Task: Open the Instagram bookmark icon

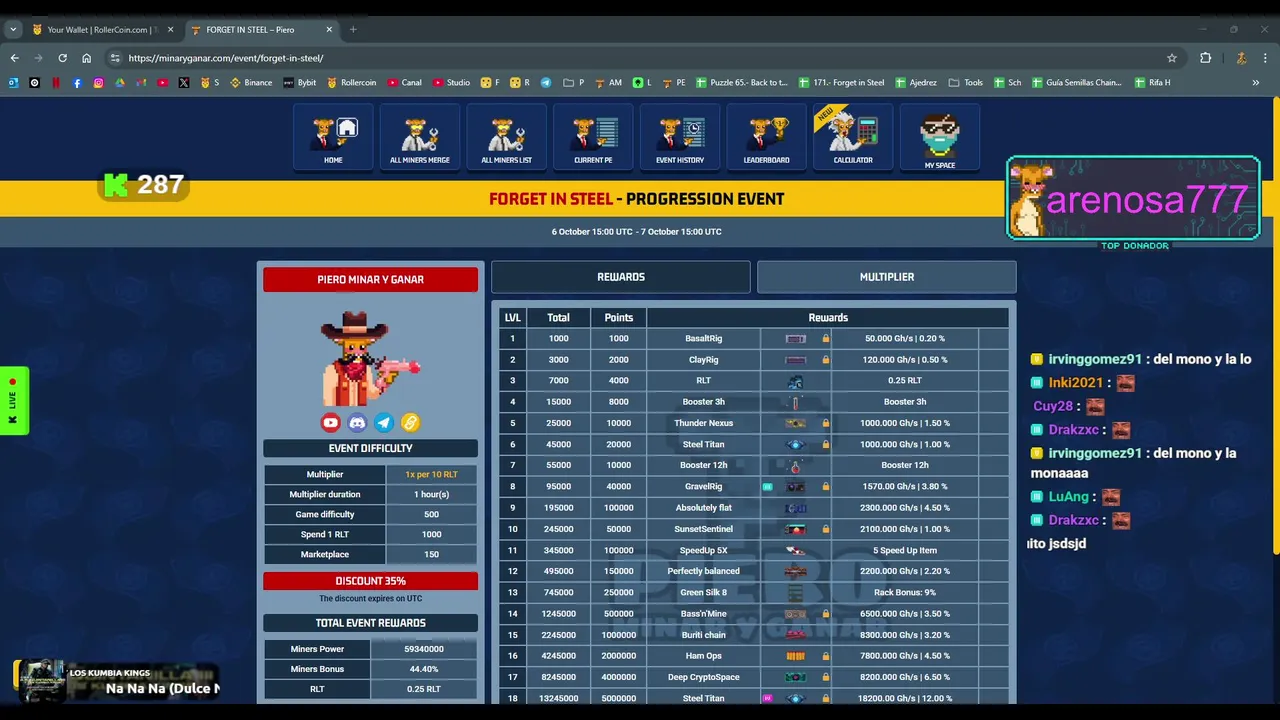Action: click(98, 83)
